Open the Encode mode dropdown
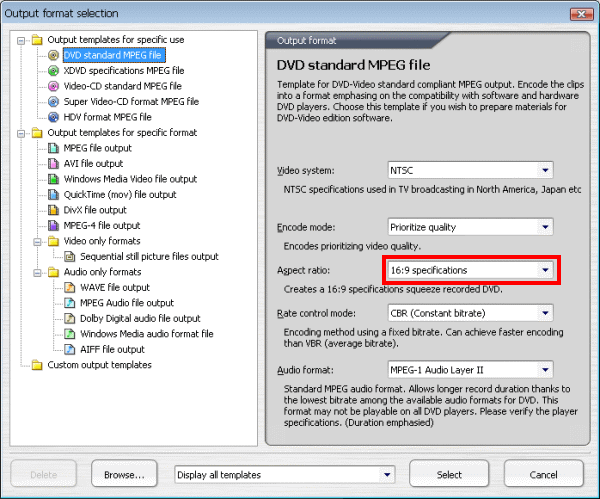600x499 pixels. (x=545, y=227)
